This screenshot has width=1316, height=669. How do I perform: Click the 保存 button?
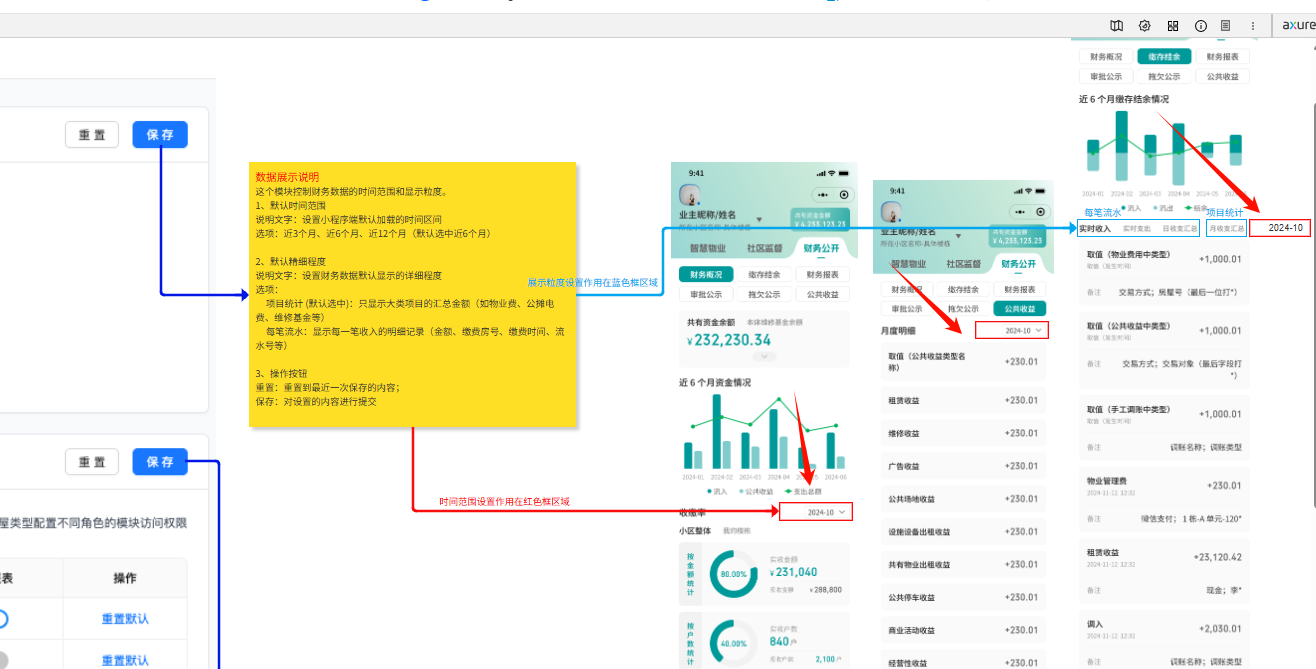tap(159, 134)
